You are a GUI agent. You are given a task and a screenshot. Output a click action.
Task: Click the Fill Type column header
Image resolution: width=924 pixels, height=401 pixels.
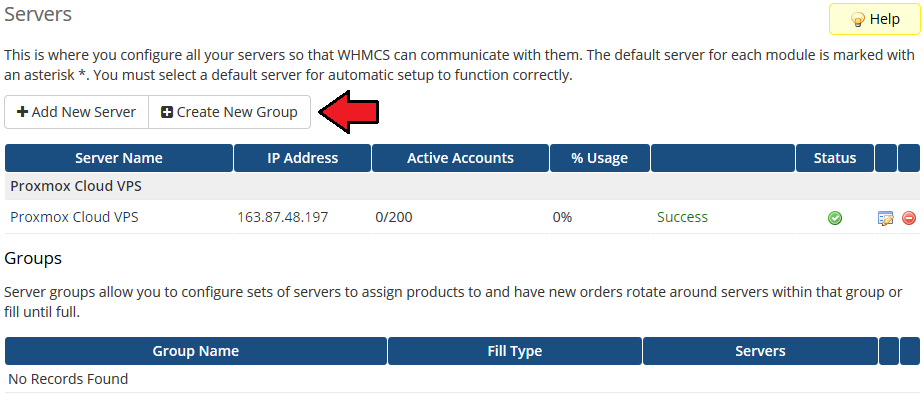514,351
